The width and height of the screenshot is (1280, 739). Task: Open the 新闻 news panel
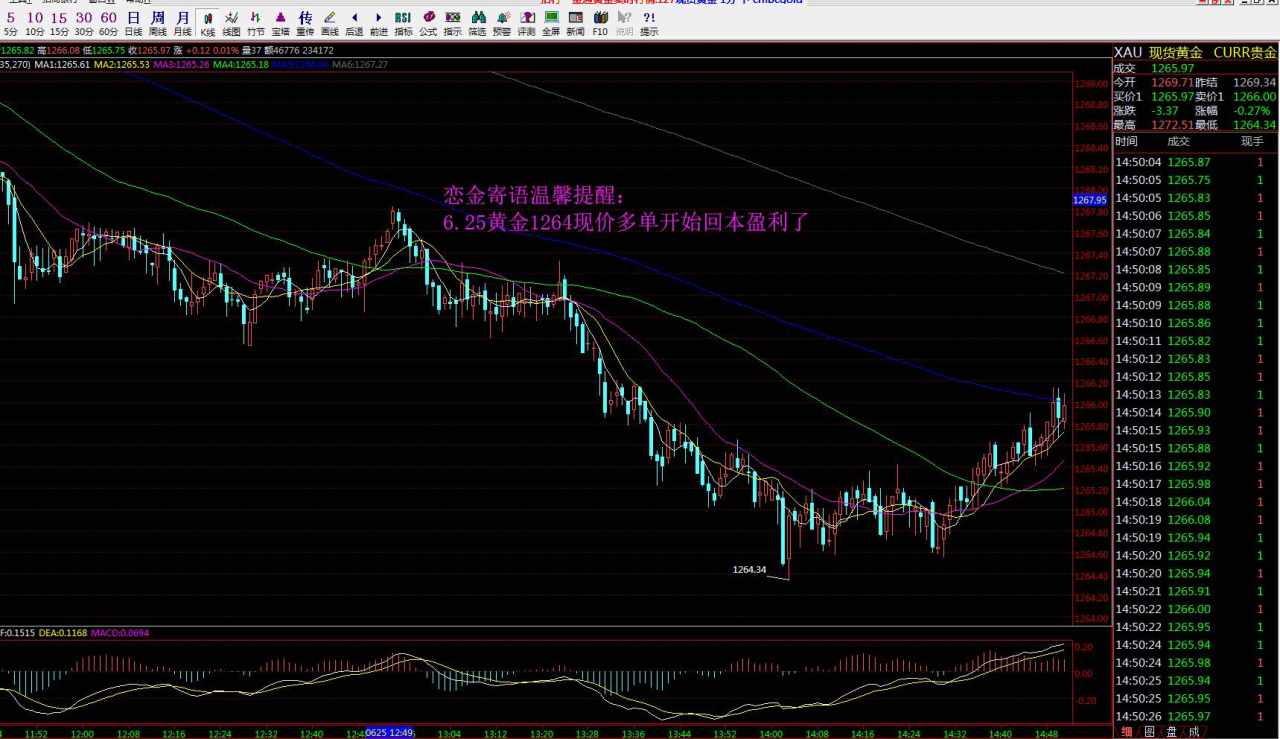[x=575, y=23]
